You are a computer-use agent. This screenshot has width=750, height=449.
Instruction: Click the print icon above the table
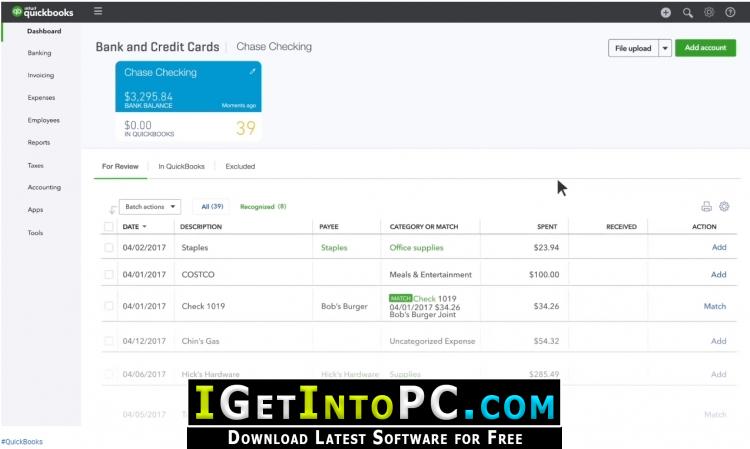coord(706,207)
